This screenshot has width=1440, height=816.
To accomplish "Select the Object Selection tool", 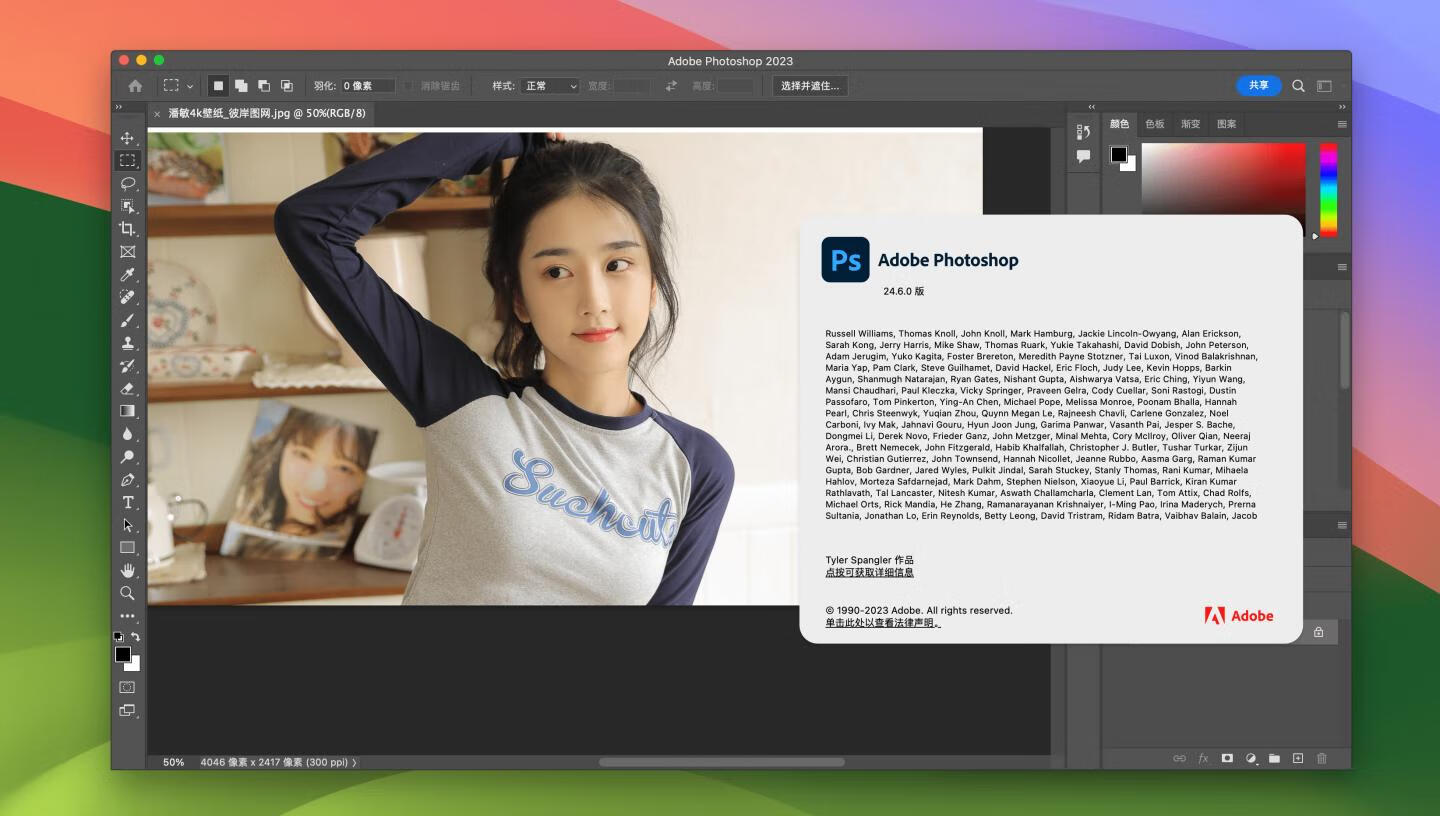I will (x=127, y=206).
